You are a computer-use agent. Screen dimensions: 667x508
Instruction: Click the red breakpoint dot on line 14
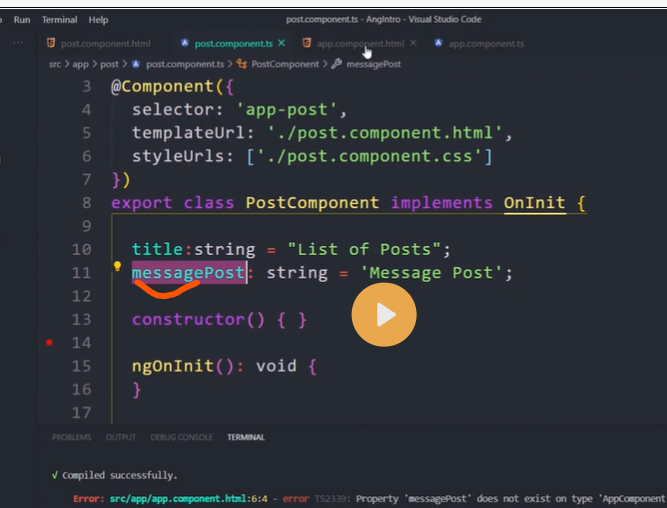click(x=49, y=343)
